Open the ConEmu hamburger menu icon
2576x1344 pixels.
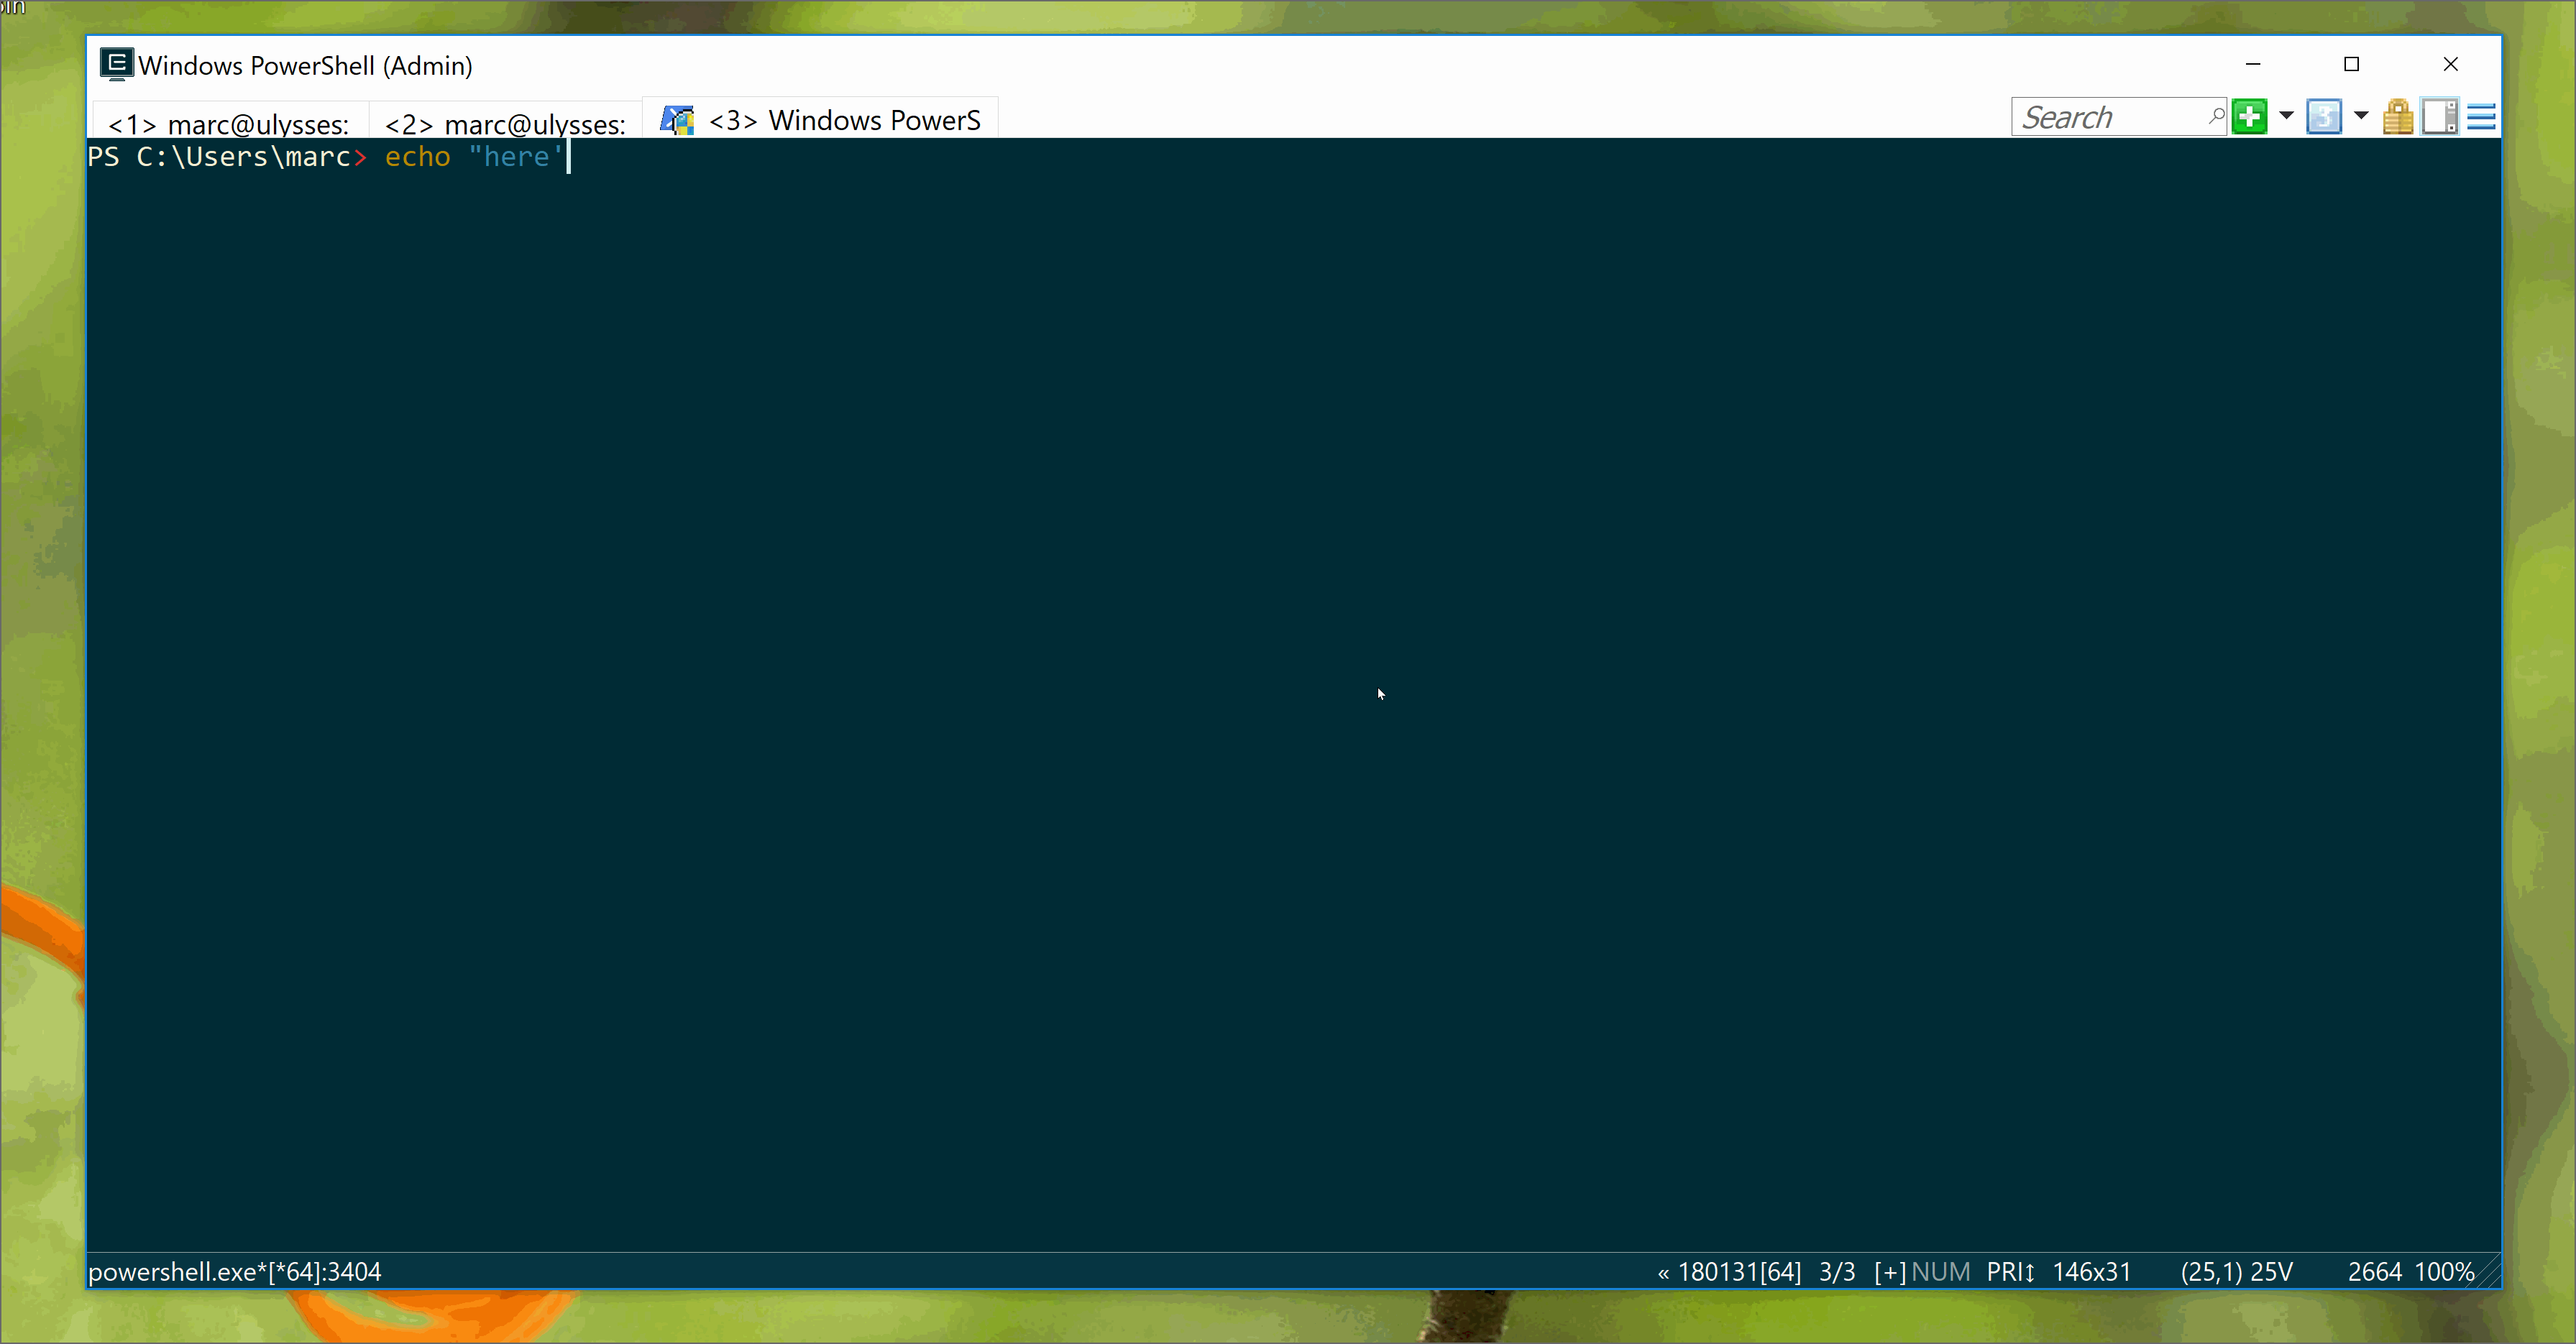[x=2482, y=116]
